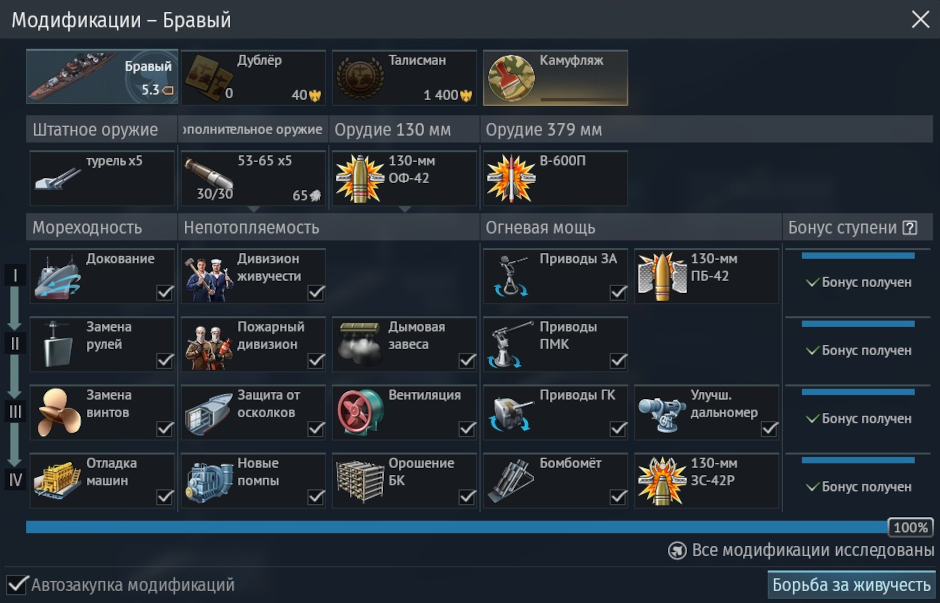Expand the 53-65 x5 torpedo options arrow

(254, 209)
